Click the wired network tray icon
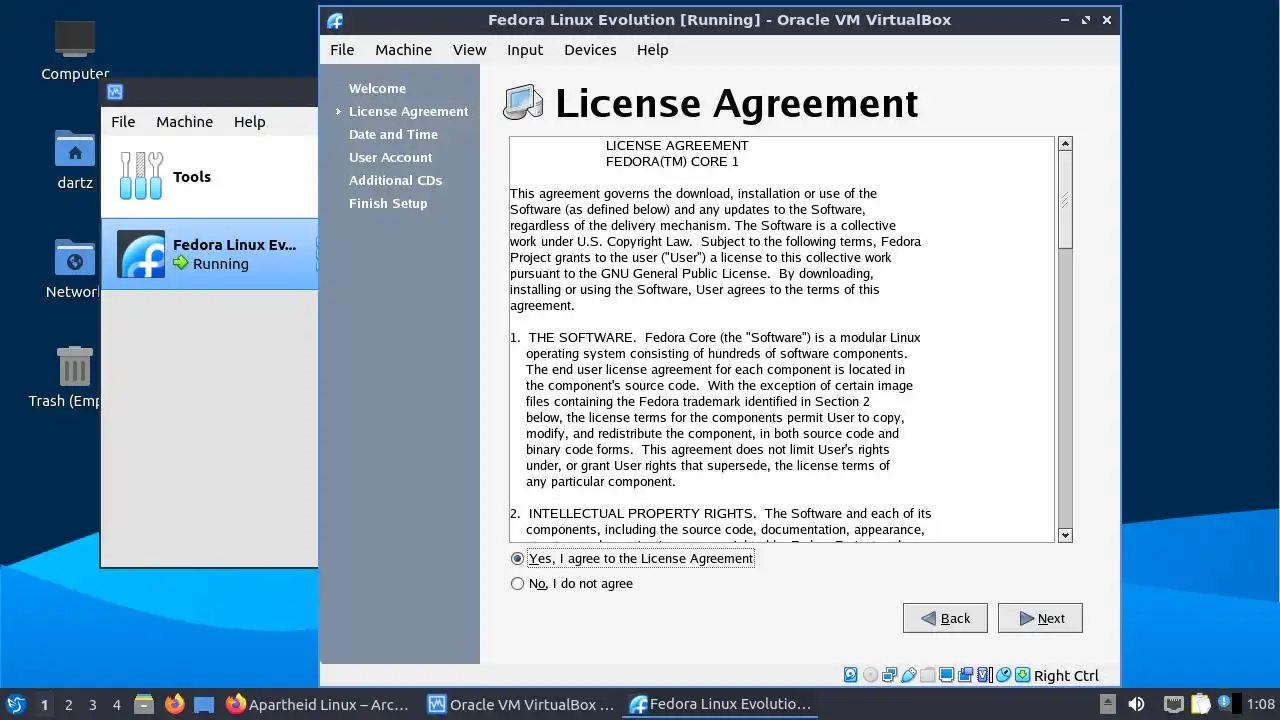Viewport: 1280px width, 720px height. click(1174, 705)
